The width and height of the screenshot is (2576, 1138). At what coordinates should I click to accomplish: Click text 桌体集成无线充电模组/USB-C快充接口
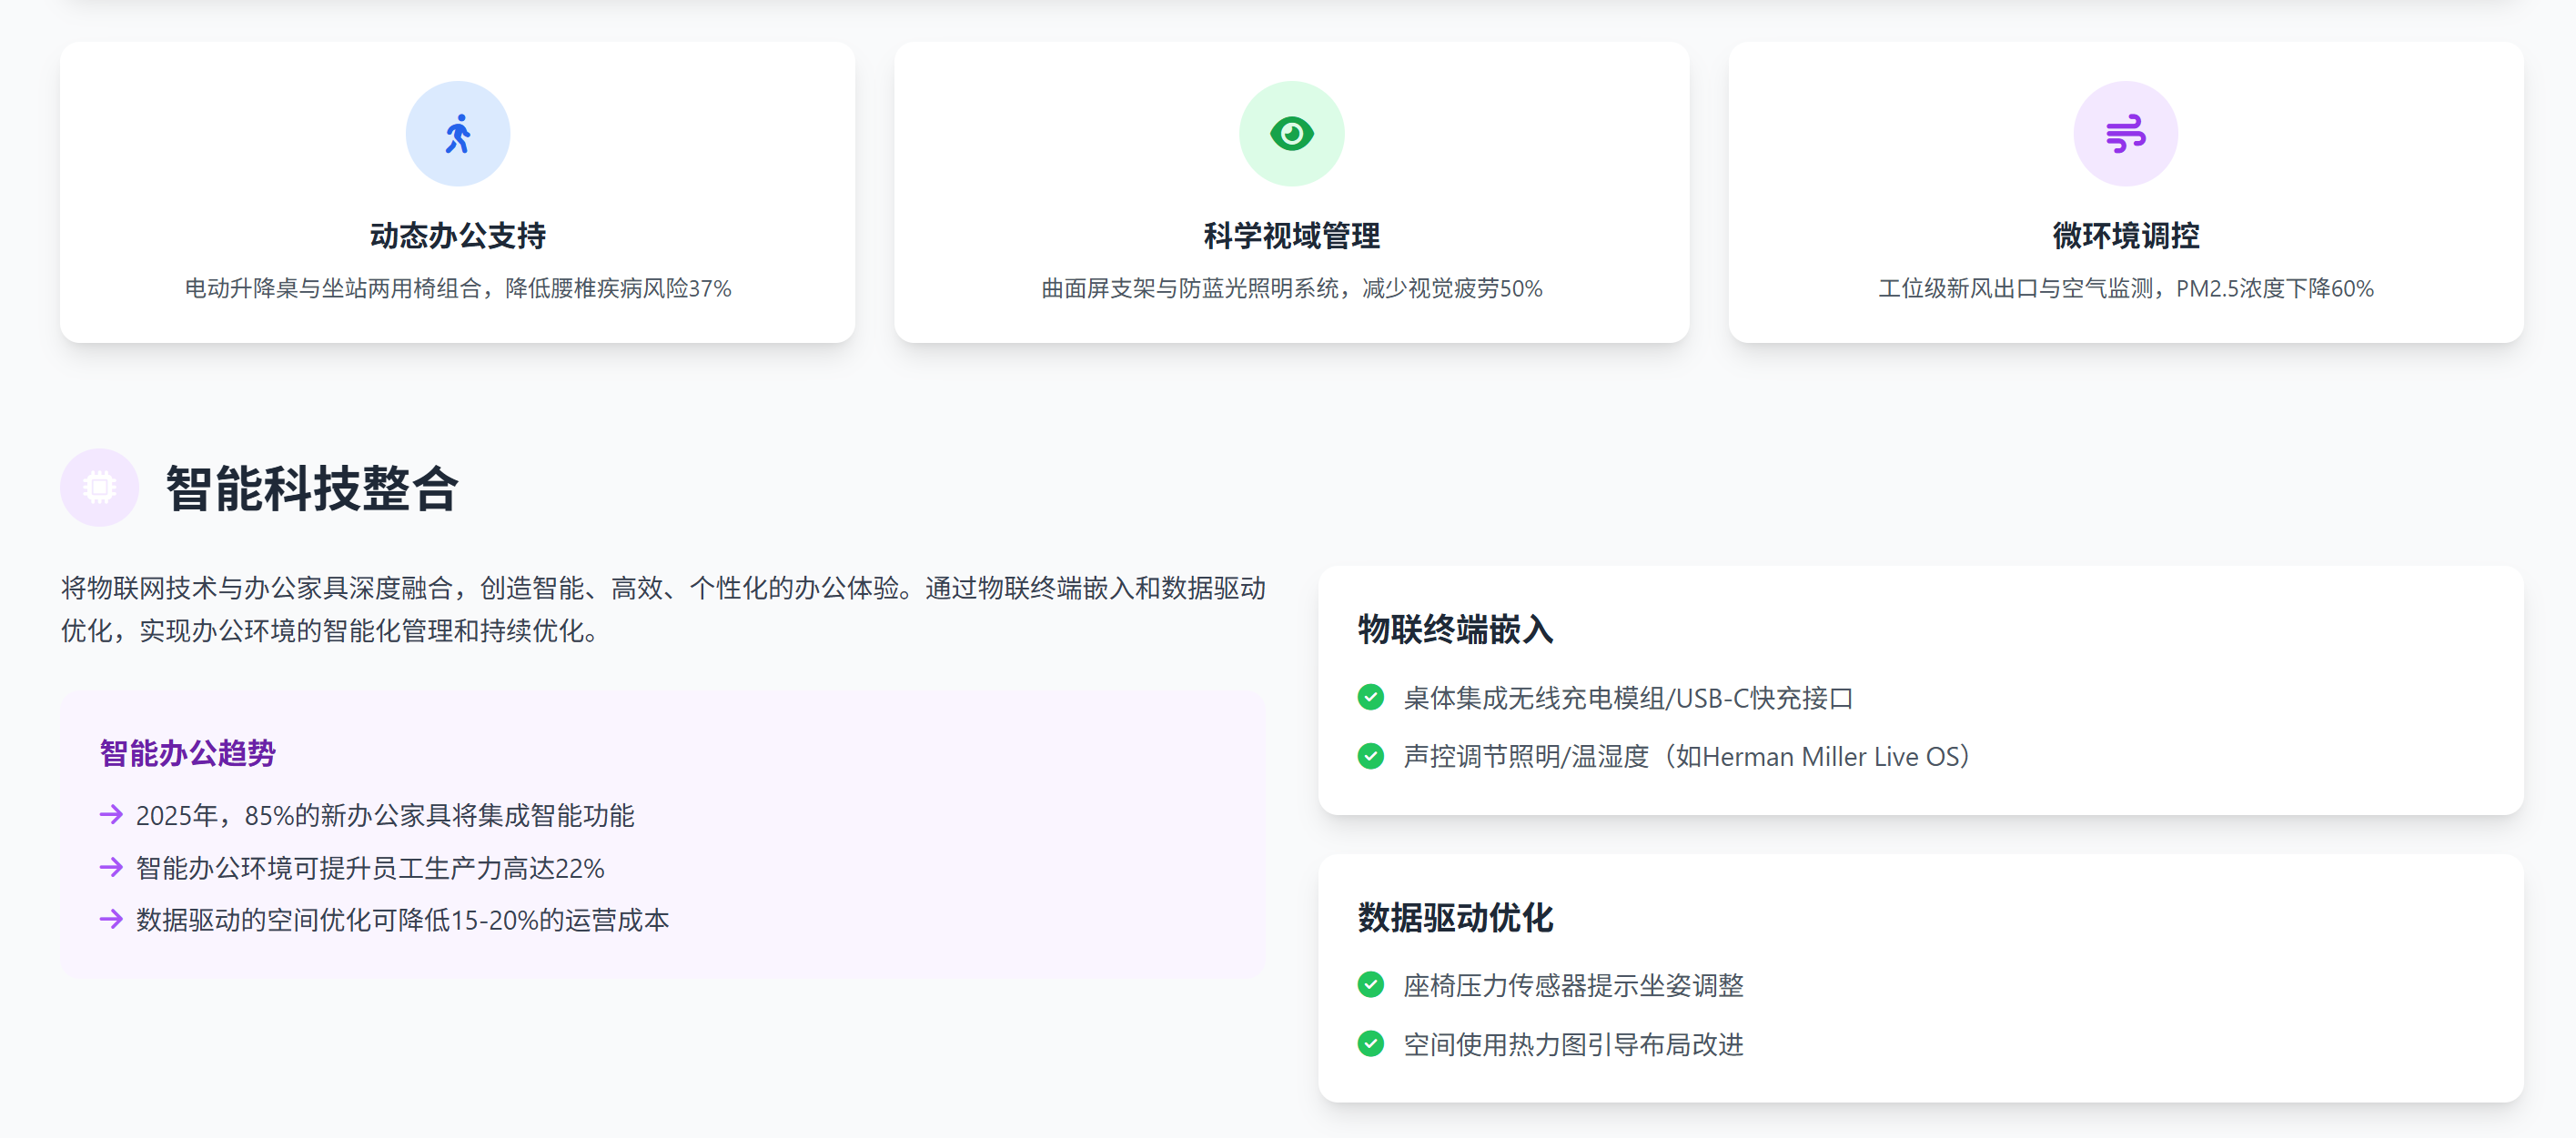[x=1628, y=698]
